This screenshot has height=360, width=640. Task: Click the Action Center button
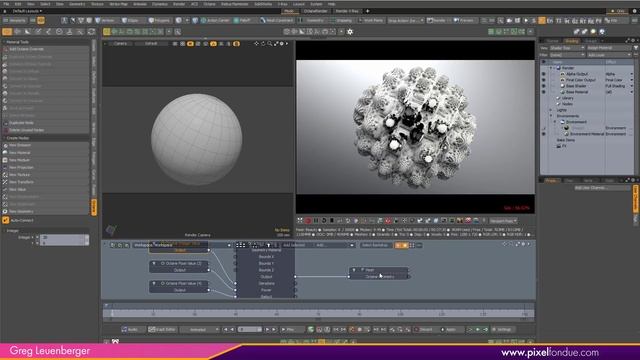pyautogui.click(x=216, y=20)
